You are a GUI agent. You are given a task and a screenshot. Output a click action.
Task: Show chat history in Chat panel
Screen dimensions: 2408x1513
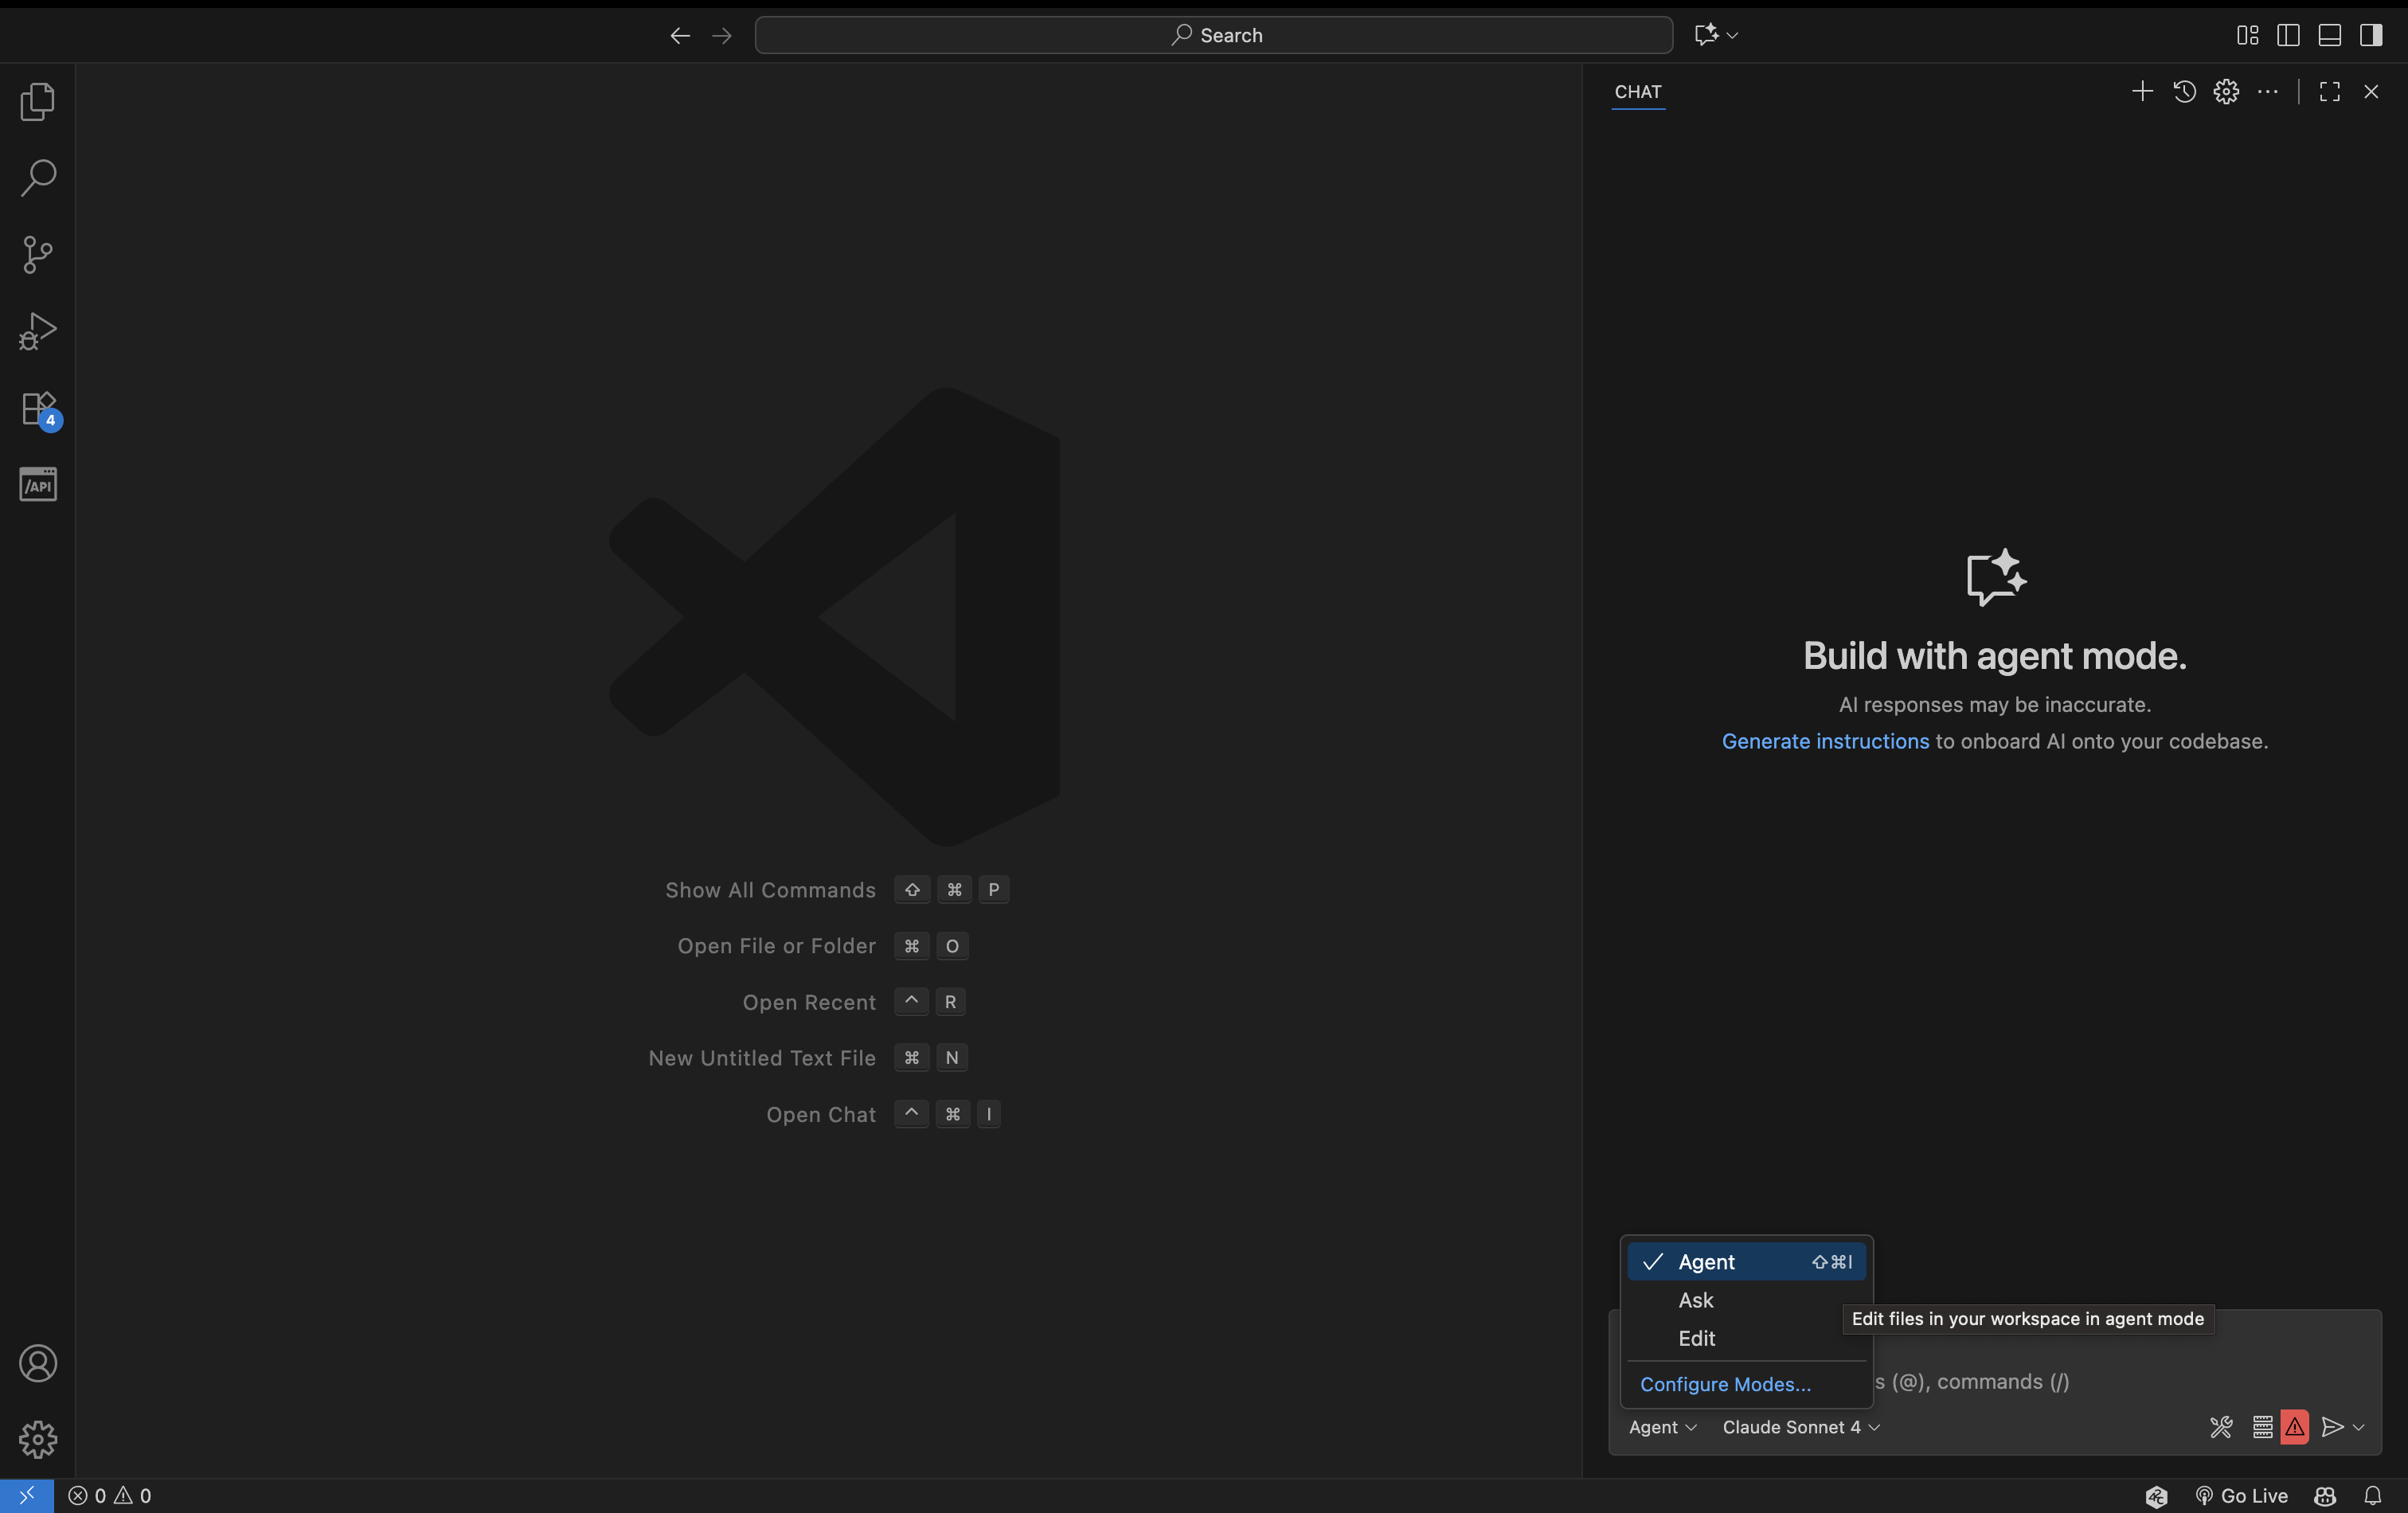click(2184, 92)
